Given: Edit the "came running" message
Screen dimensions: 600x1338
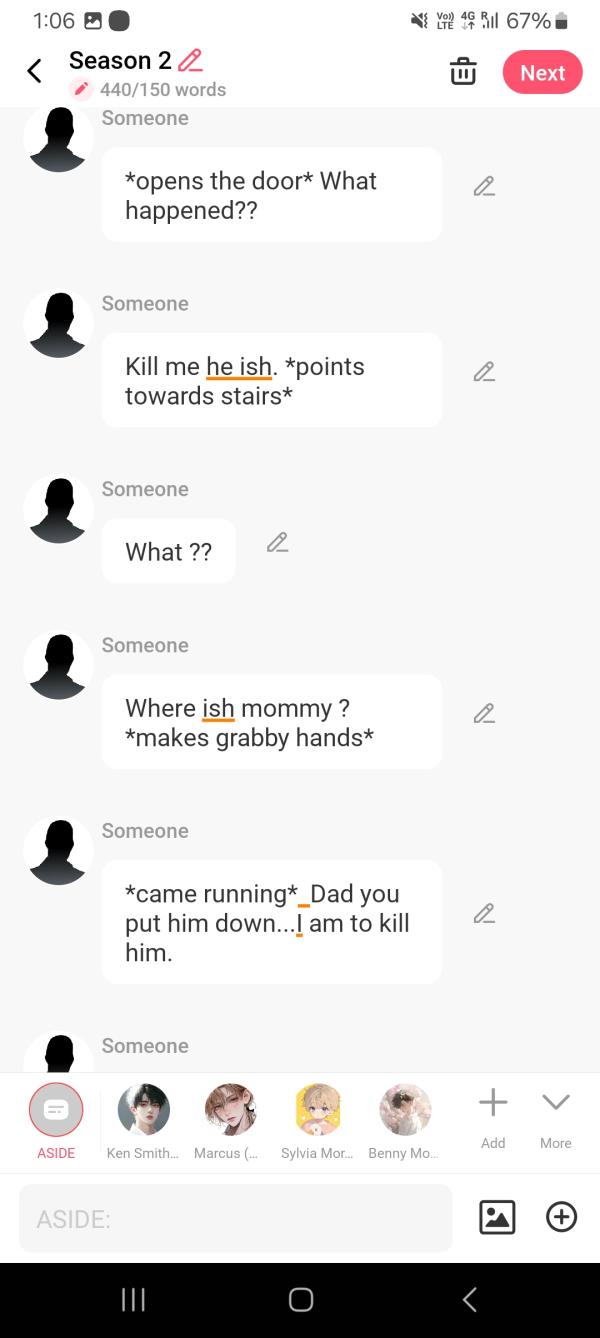Looking at the screenshot, I should pyautogui.click(x=484, y=913).
